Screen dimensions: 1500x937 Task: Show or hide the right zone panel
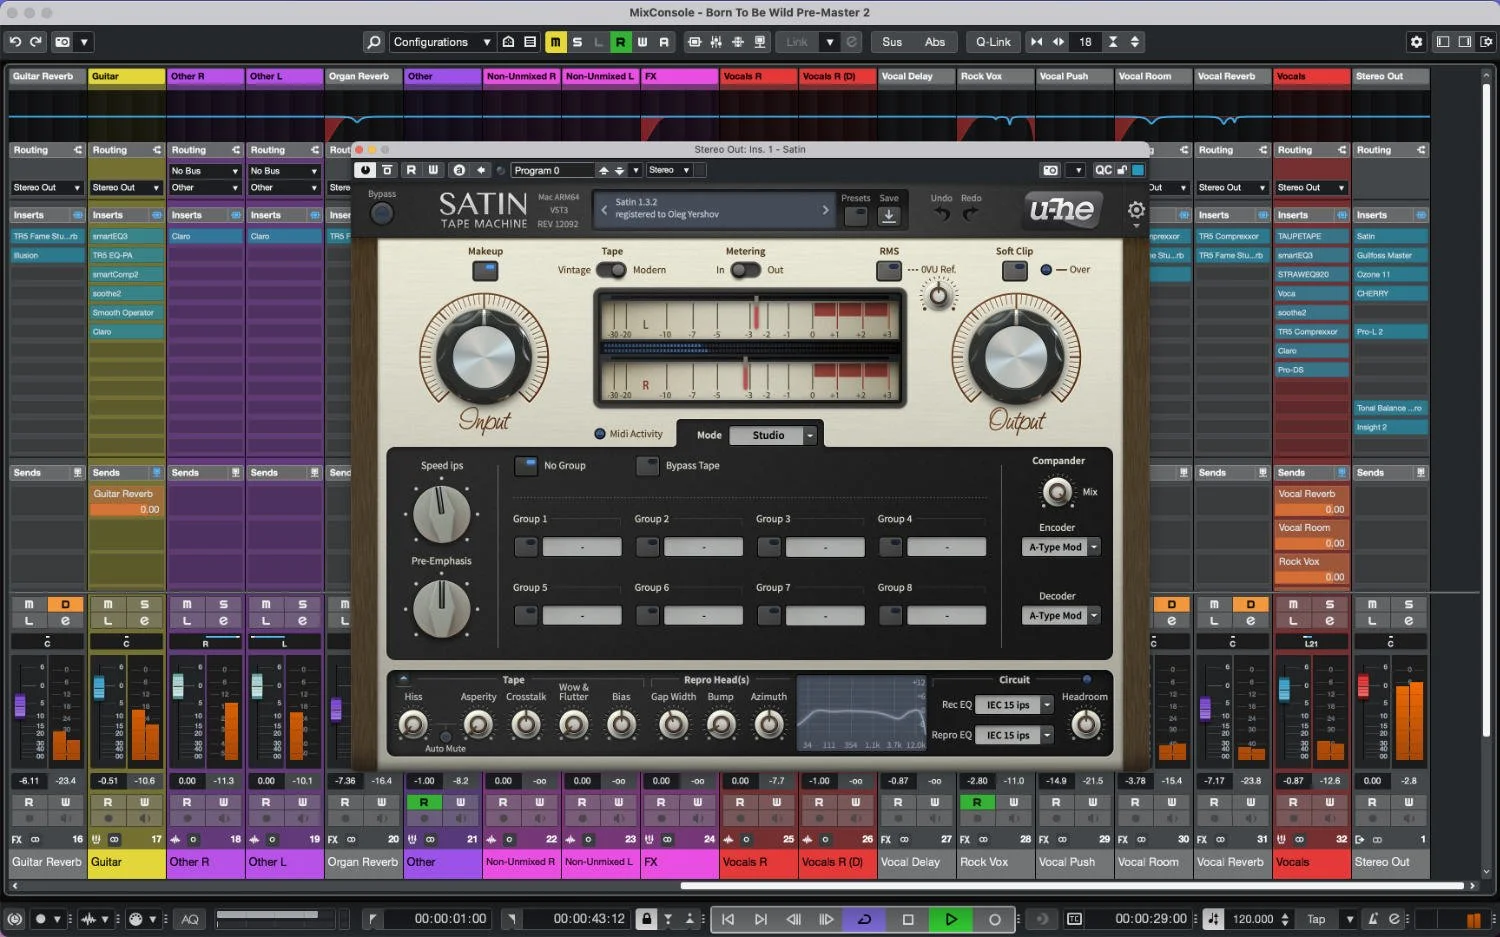(x=1465, y=42)
